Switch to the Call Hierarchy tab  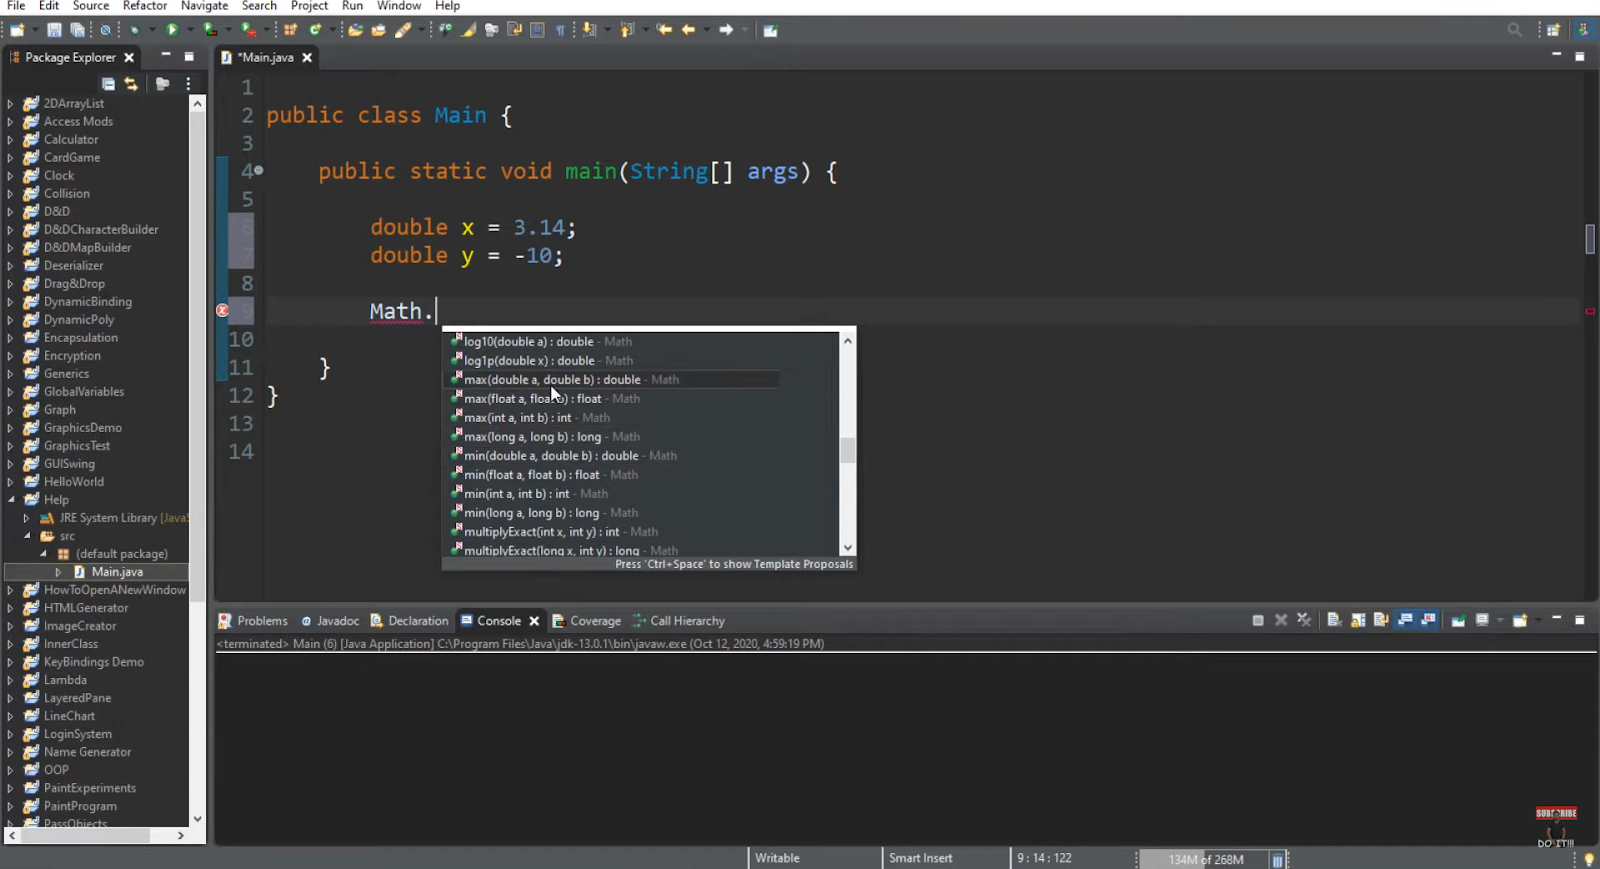[679, 621]
